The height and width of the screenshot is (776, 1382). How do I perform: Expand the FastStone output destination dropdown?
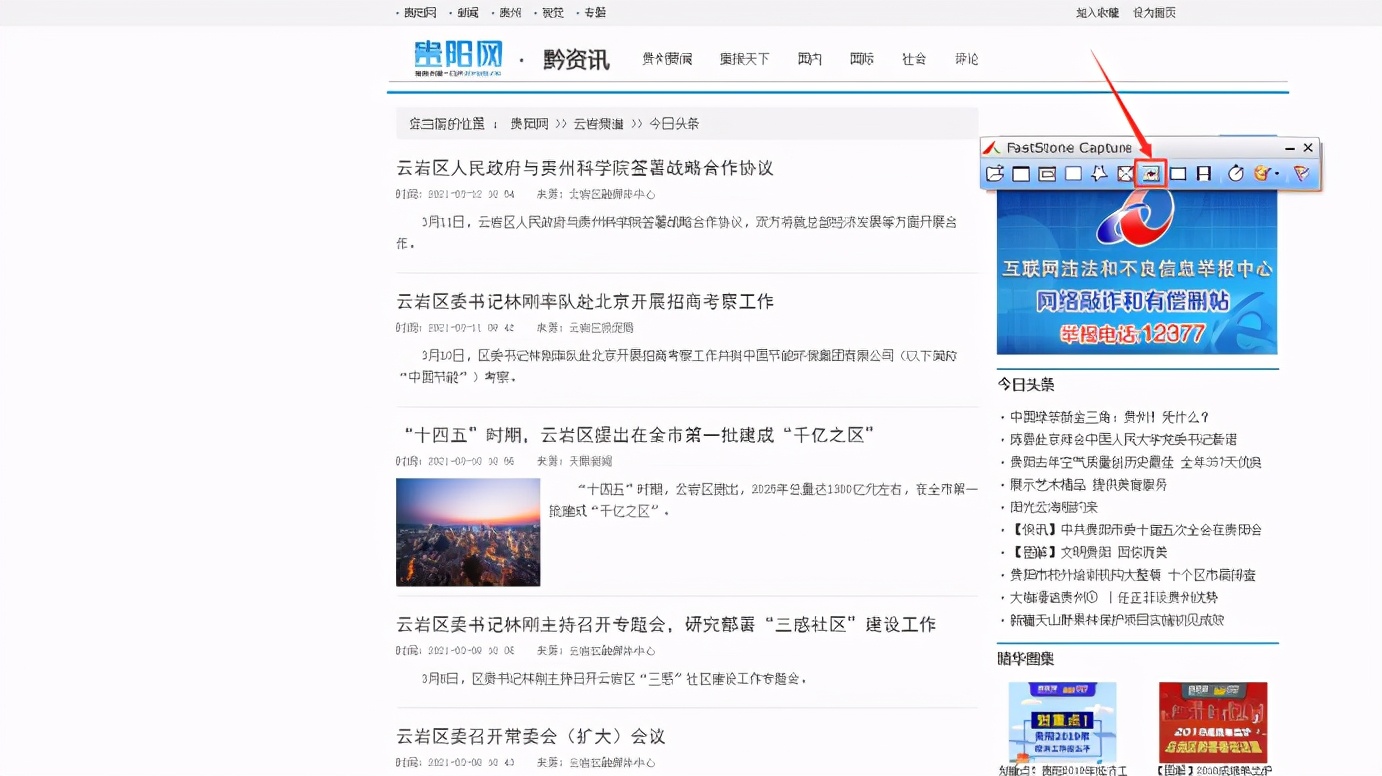[x=1266, y=174]
